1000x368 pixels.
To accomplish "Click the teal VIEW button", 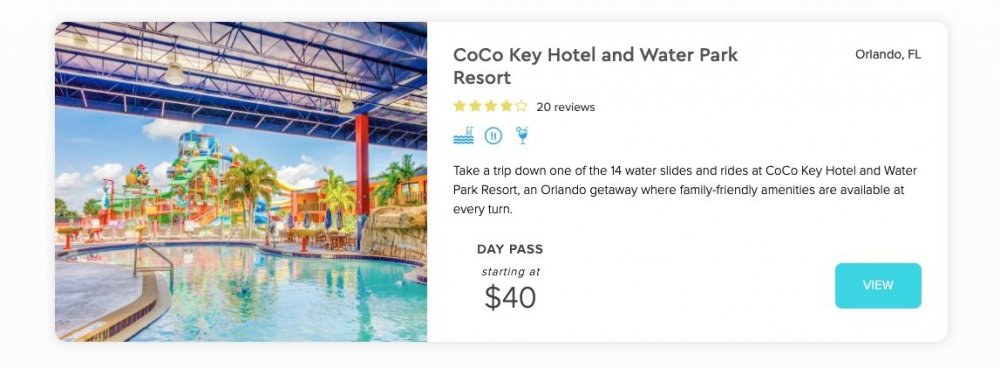I will click(x=878, y=286).
